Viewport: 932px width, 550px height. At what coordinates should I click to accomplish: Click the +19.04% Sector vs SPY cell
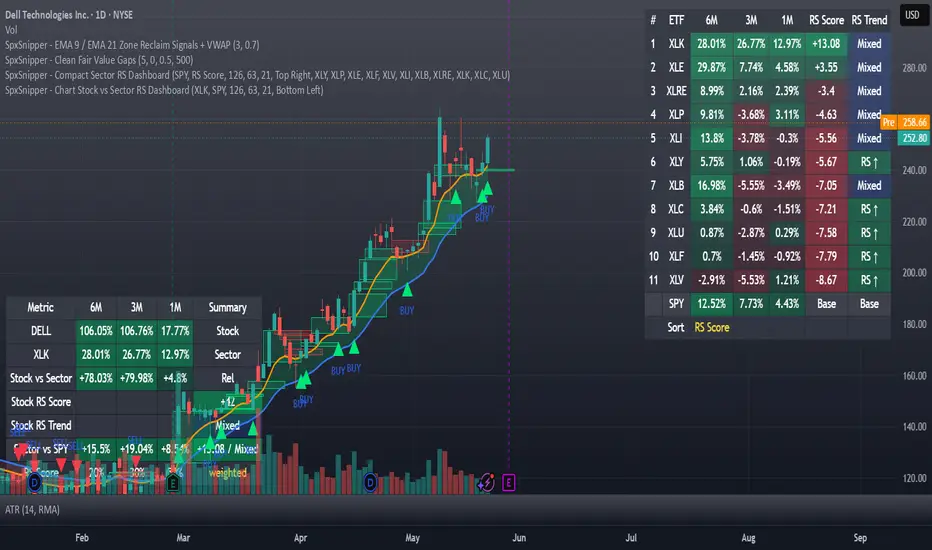click(137, 449)
